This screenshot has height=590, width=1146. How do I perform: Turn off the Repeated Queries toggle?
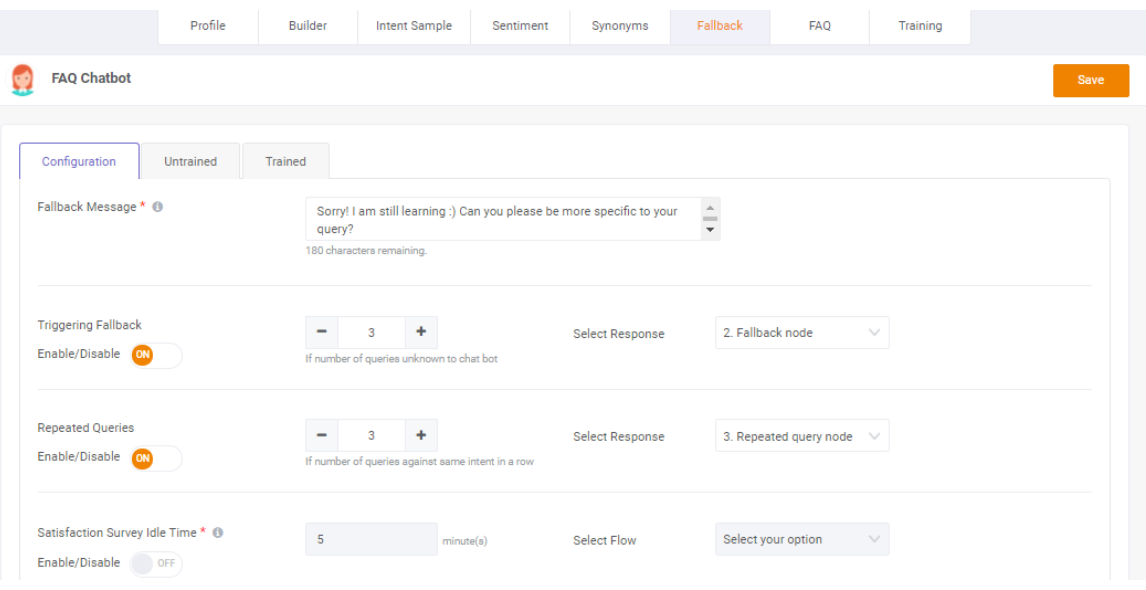[x=156, y=458]
